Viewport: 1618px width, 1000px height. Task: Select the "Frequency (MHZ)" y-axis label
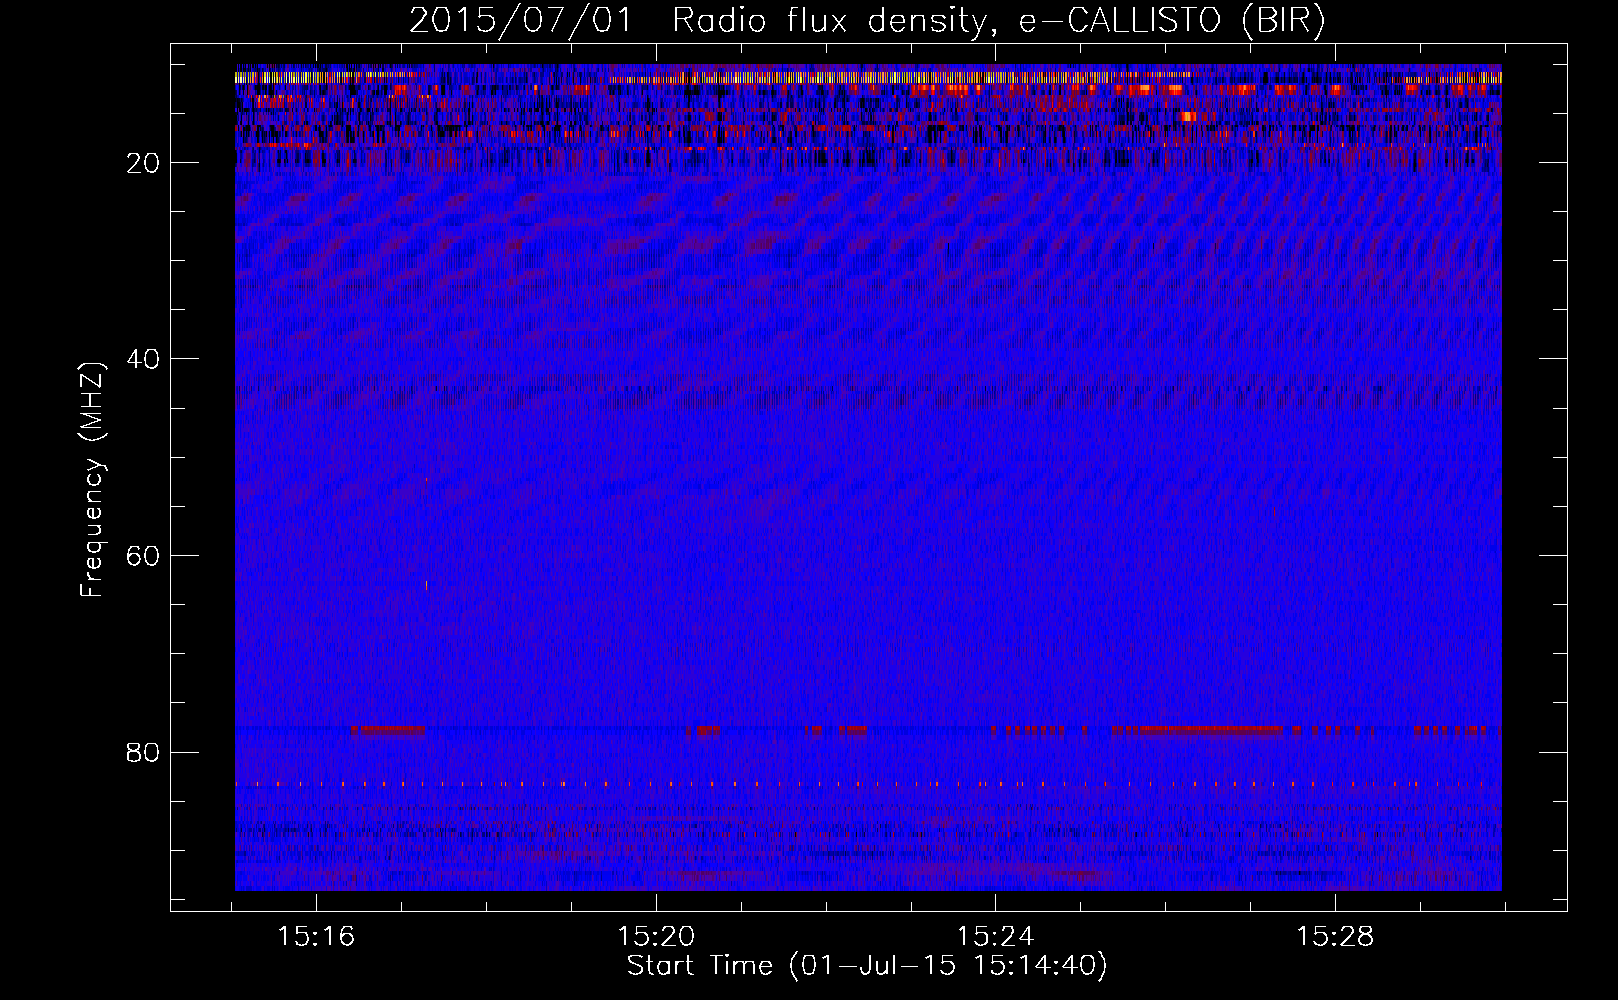pyautogui.click(x=92, y=481)
